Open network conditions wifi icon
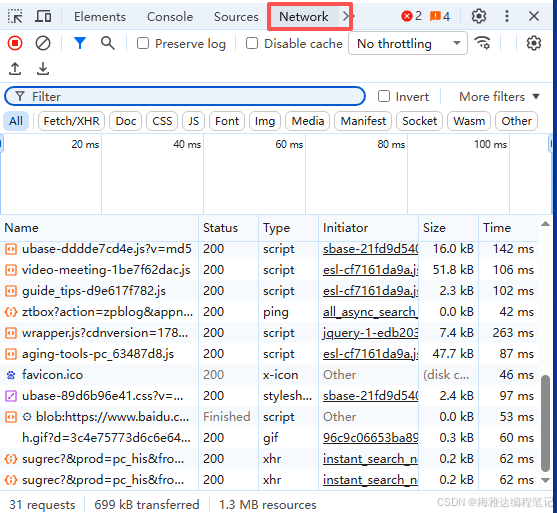Image resolution: width=557 pixels, height=513 pixels. (482, 43)
